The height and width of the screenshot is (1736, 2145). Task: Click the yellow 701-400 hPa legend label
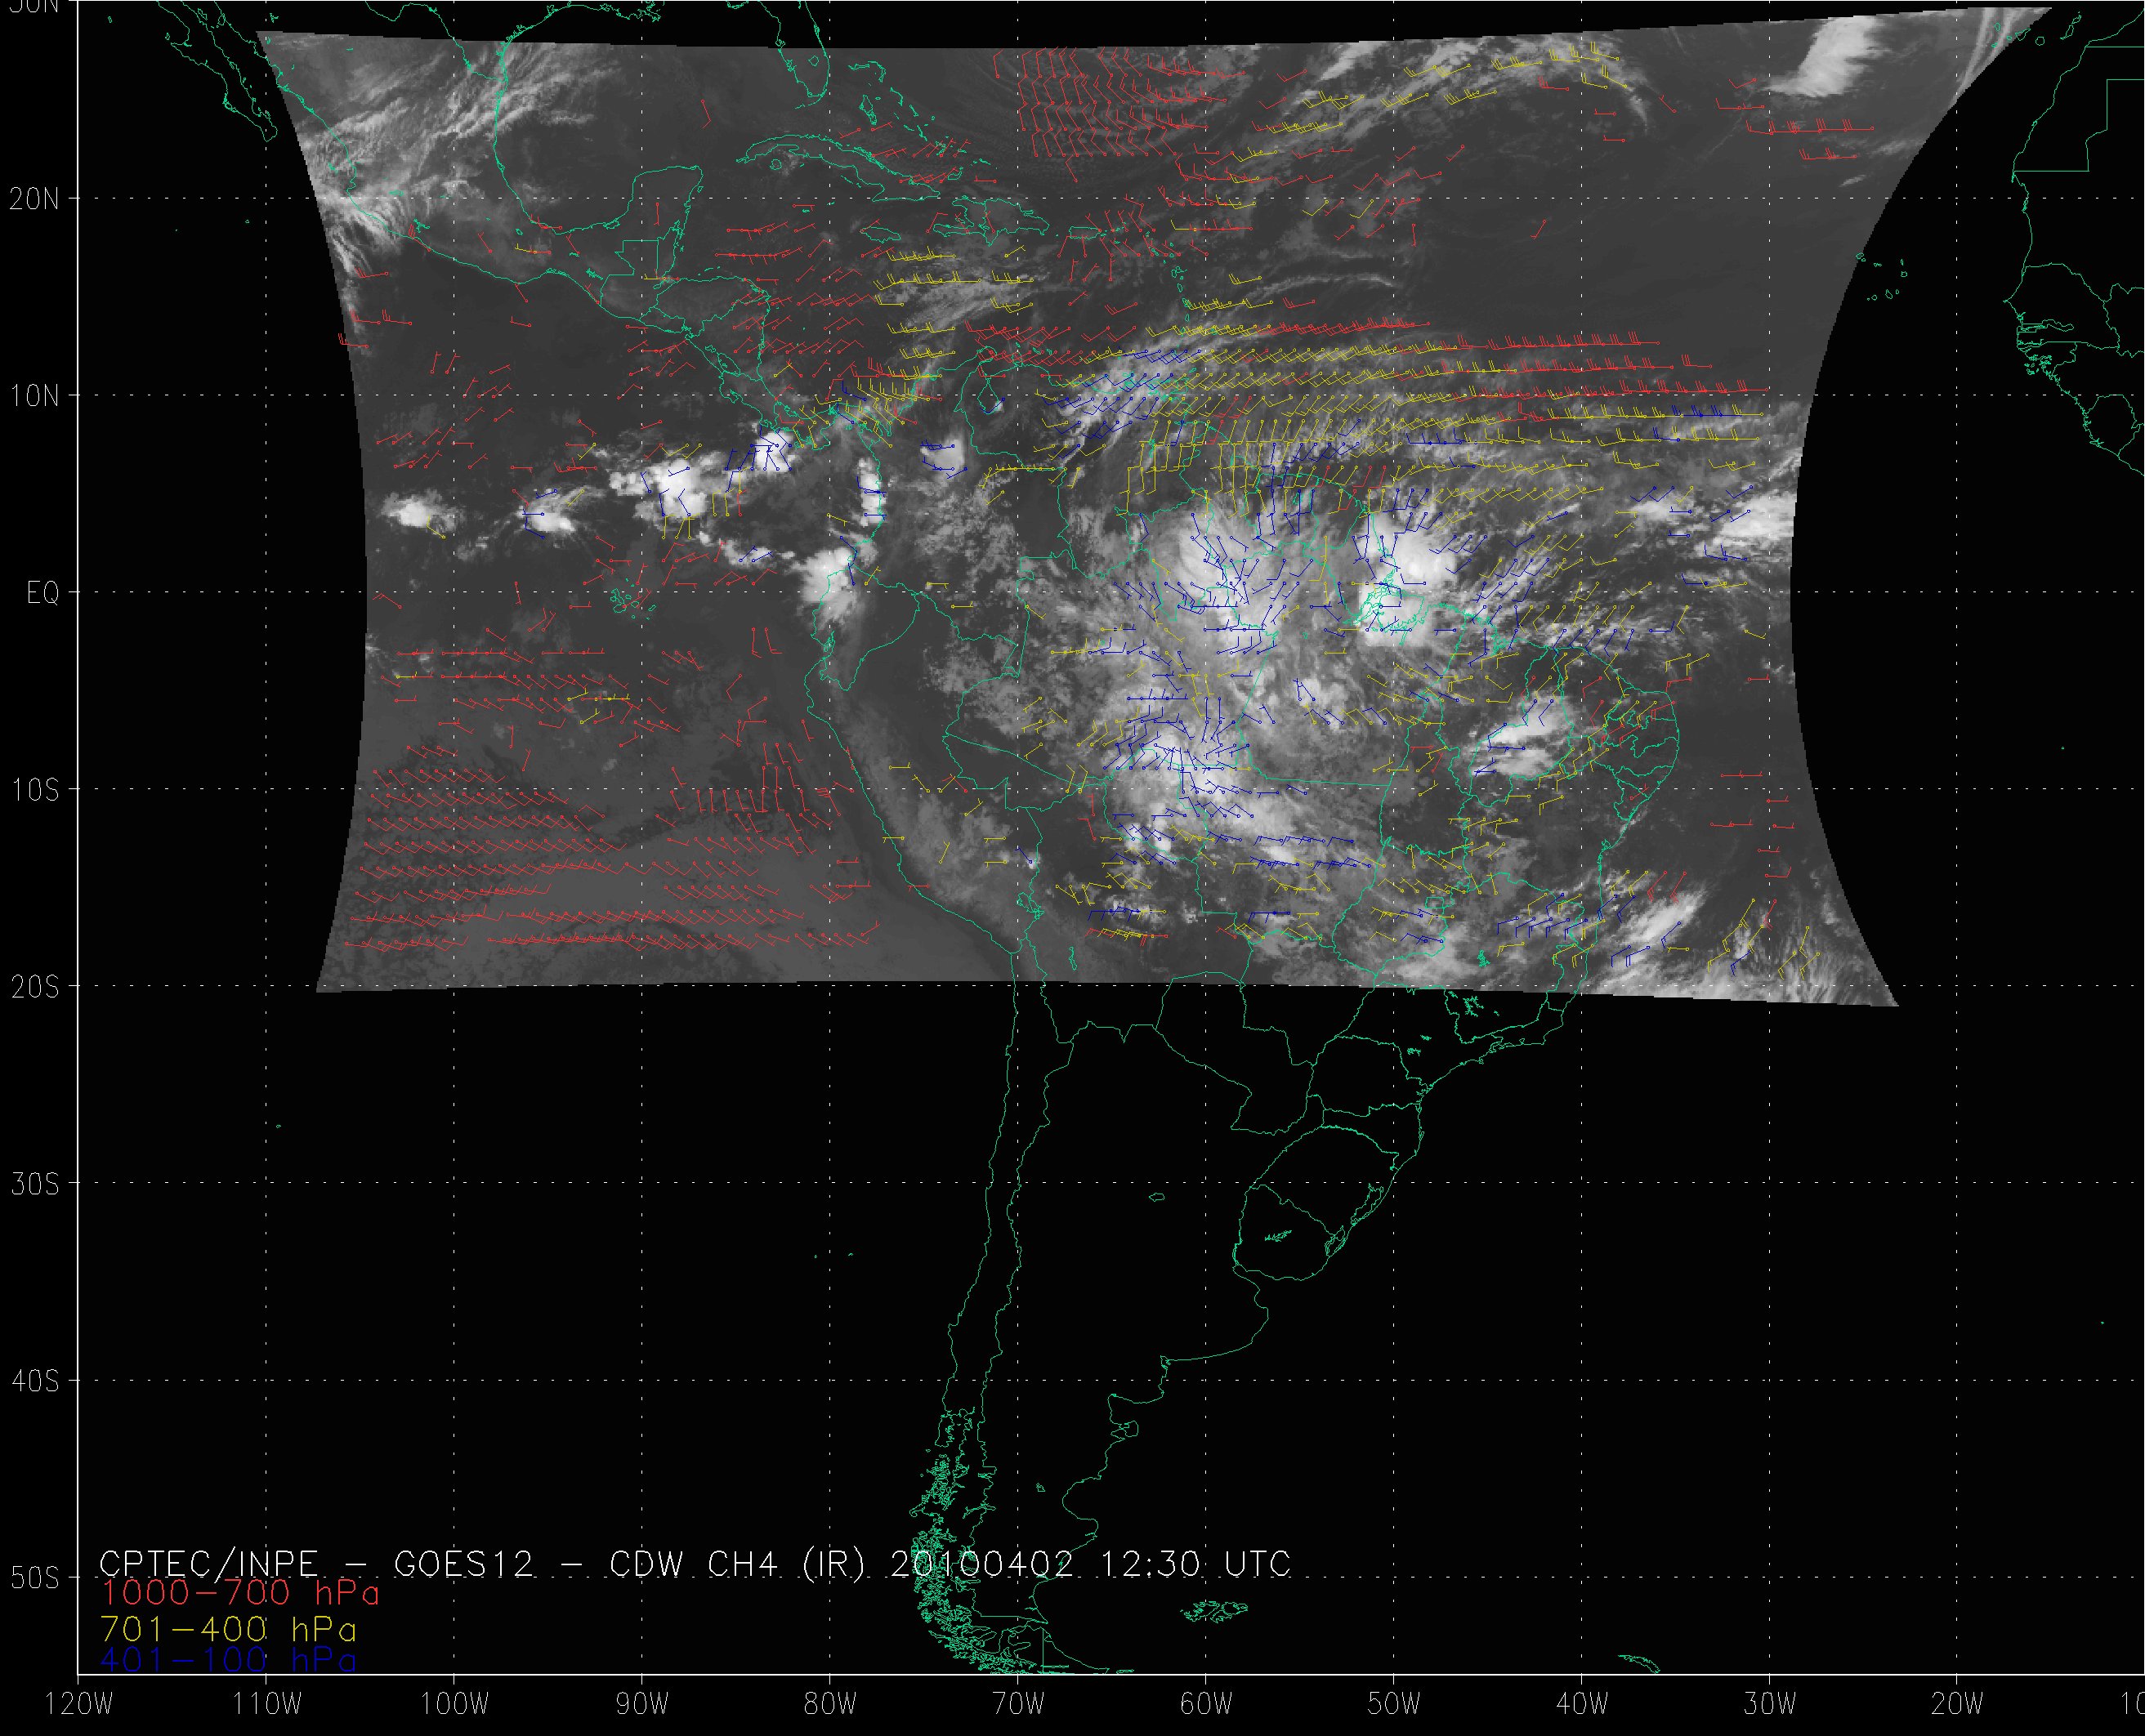228,1627
